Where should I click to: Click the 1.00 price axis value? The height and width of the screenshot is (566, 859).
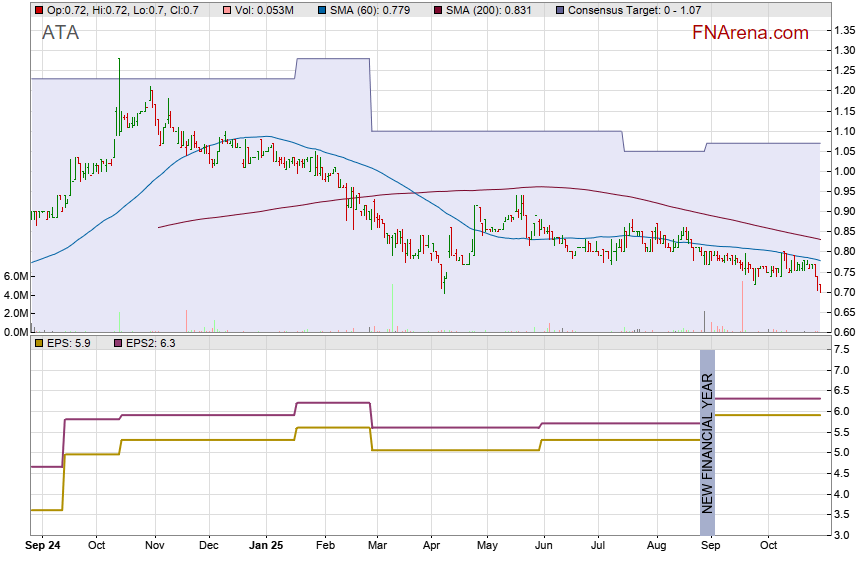pos(844,171)
